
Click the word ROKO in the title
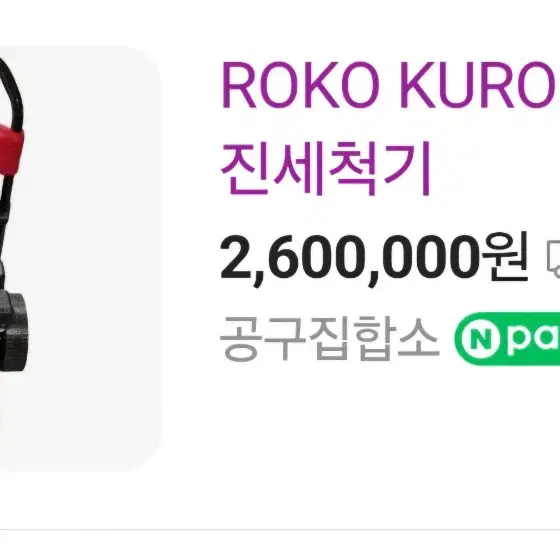pyautogui.click(x=301, y=85)
